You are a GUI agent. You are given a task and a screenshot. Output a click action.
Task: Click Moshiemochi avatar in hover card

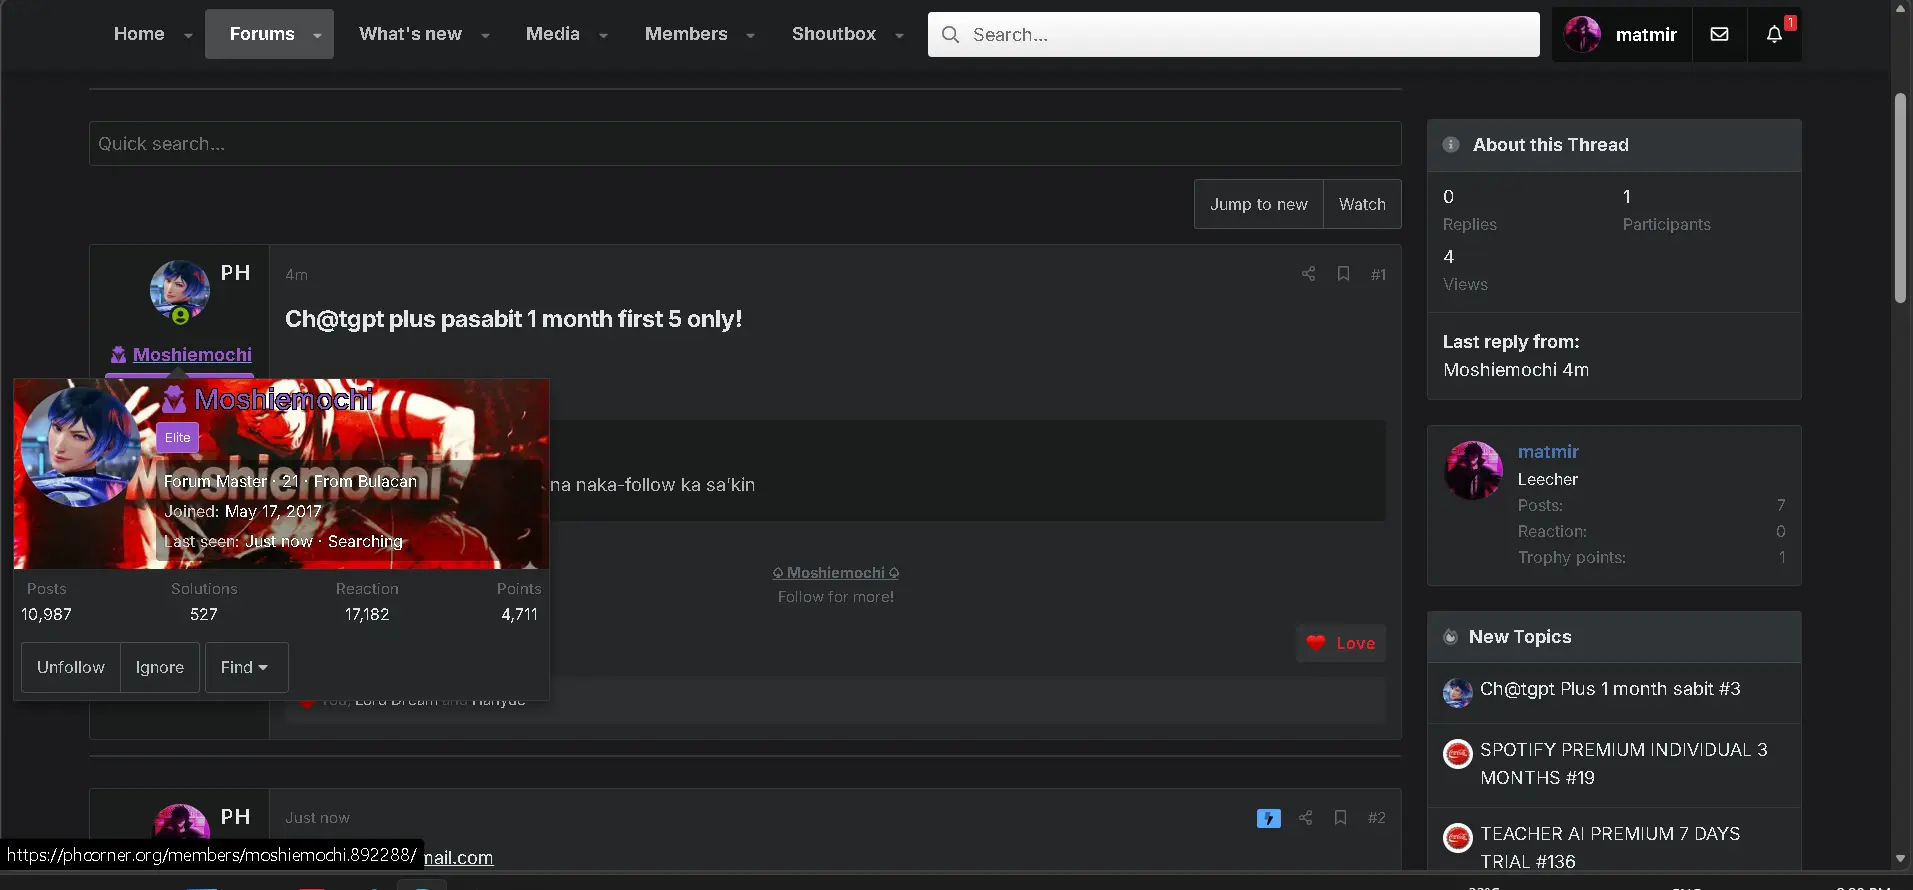coord(81,447)
